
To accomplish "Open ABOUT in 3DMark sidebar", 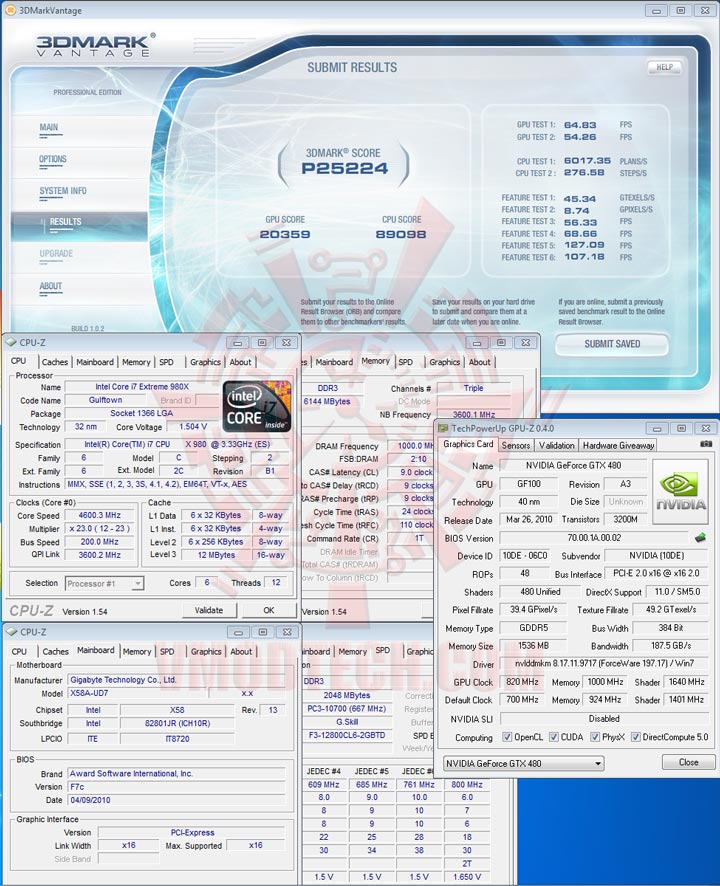I will coord(50,286).
